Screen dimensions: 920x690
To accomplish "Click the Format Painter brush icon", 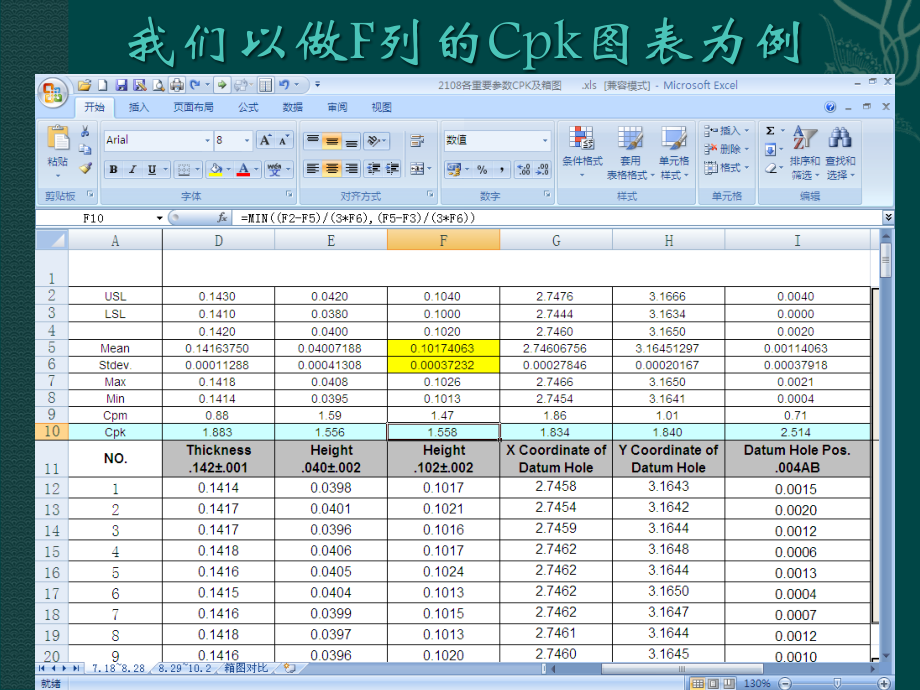I will coord(86,168).
